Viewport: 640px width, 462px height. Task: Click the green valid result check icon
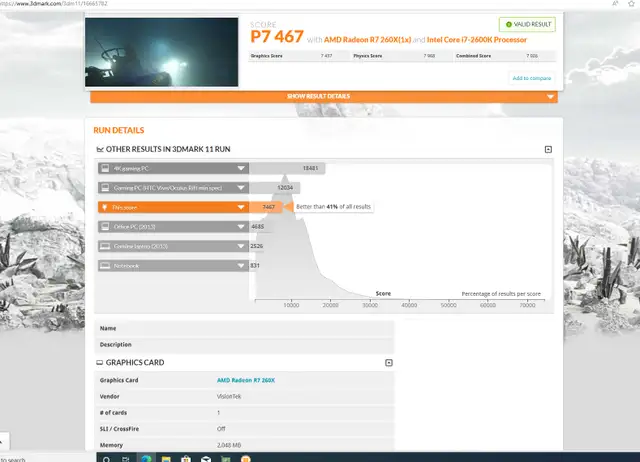tap(509, 24)
